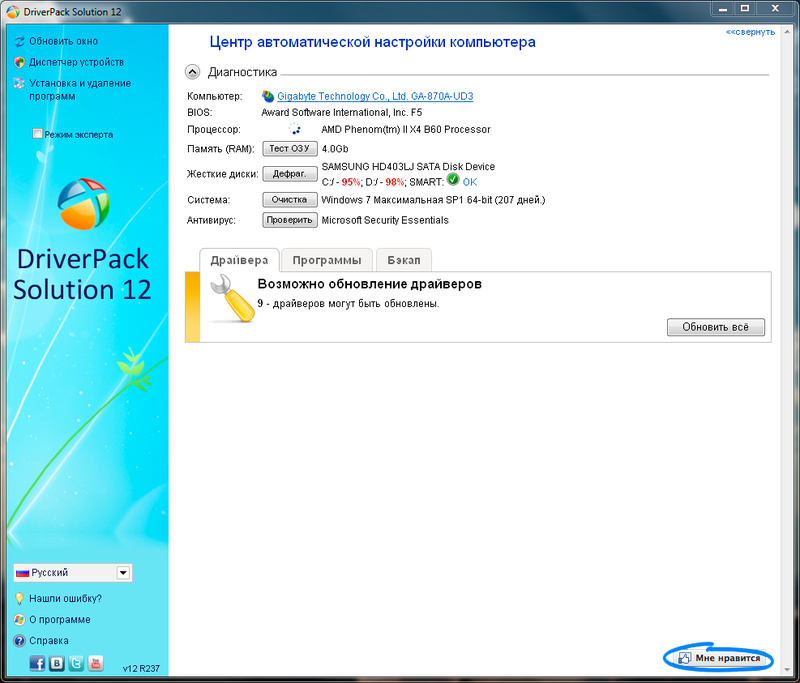Viewport: 800px width, 683px height.
Task: Close the DriverPack Solution window
Action: tap(775, 9)
